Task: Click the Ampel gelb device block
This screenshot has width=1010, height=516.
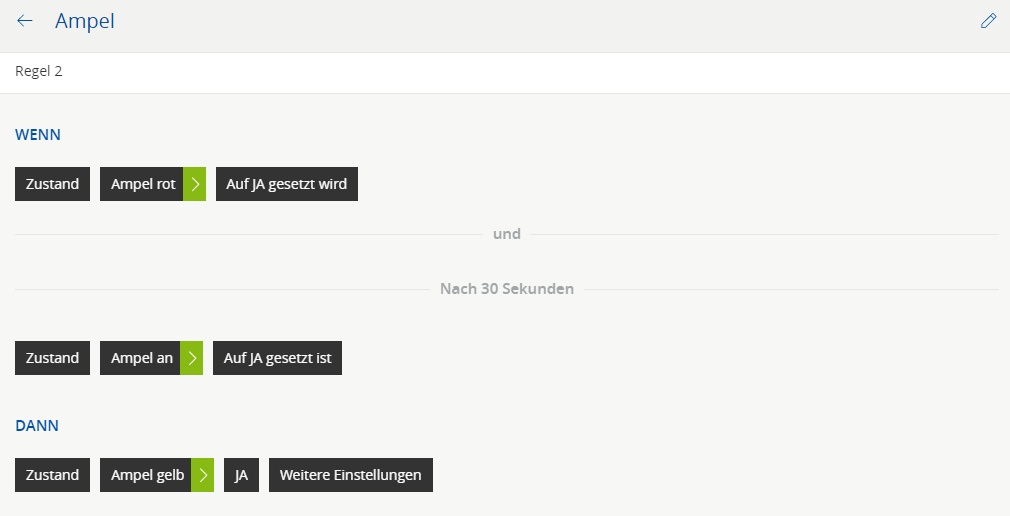Action: click(146, 475)
